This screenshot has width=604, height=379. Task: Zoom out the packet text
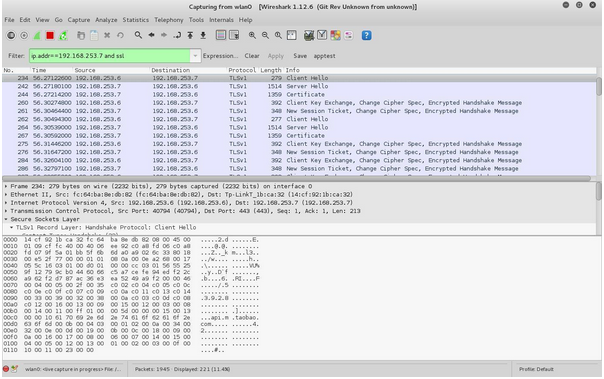265,35
